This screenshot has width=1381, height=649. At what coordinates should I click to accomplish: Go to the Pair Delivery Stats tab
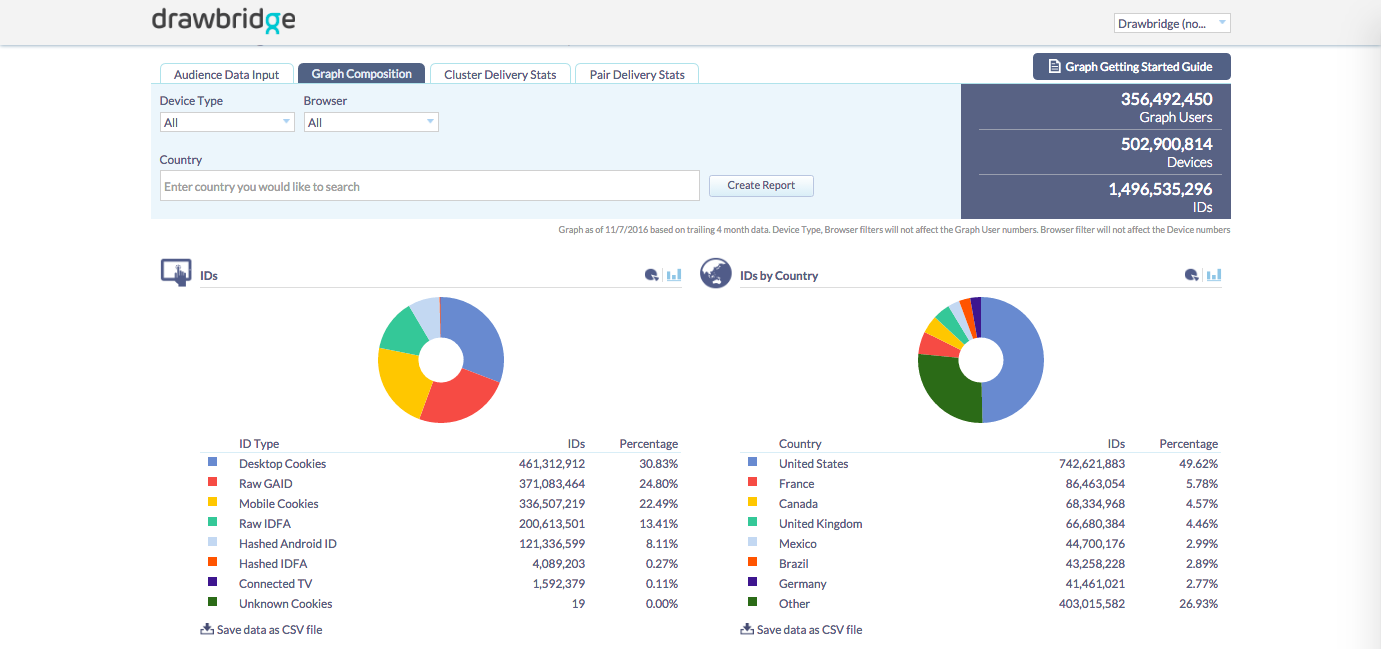tap(637, 74)
